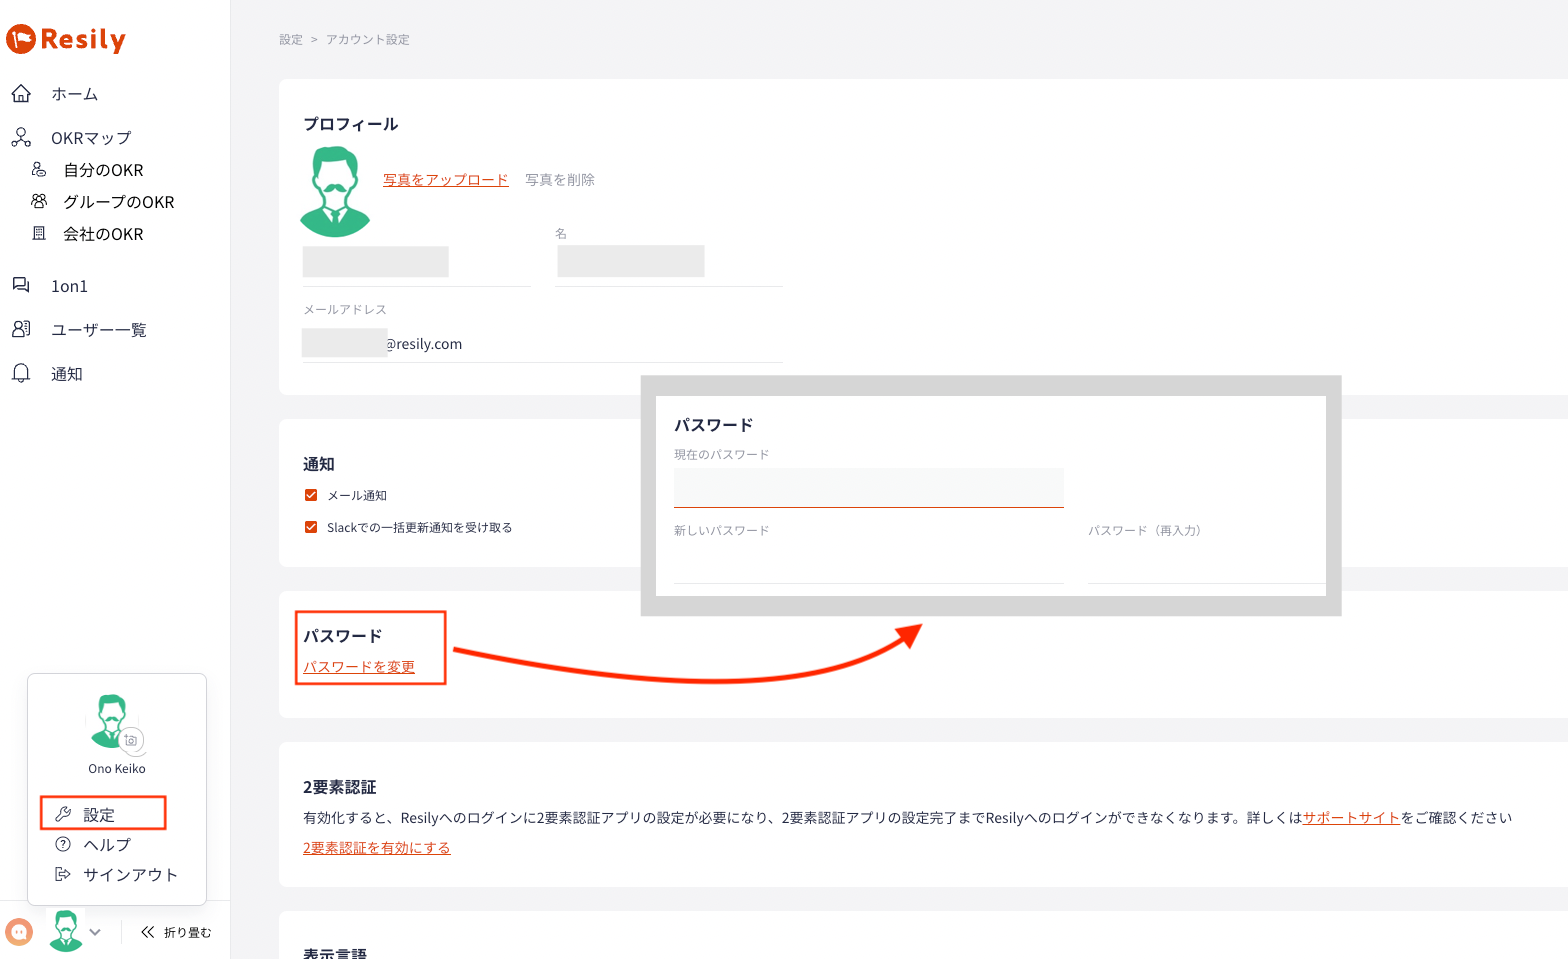Click the wrench settings icon

63,814
